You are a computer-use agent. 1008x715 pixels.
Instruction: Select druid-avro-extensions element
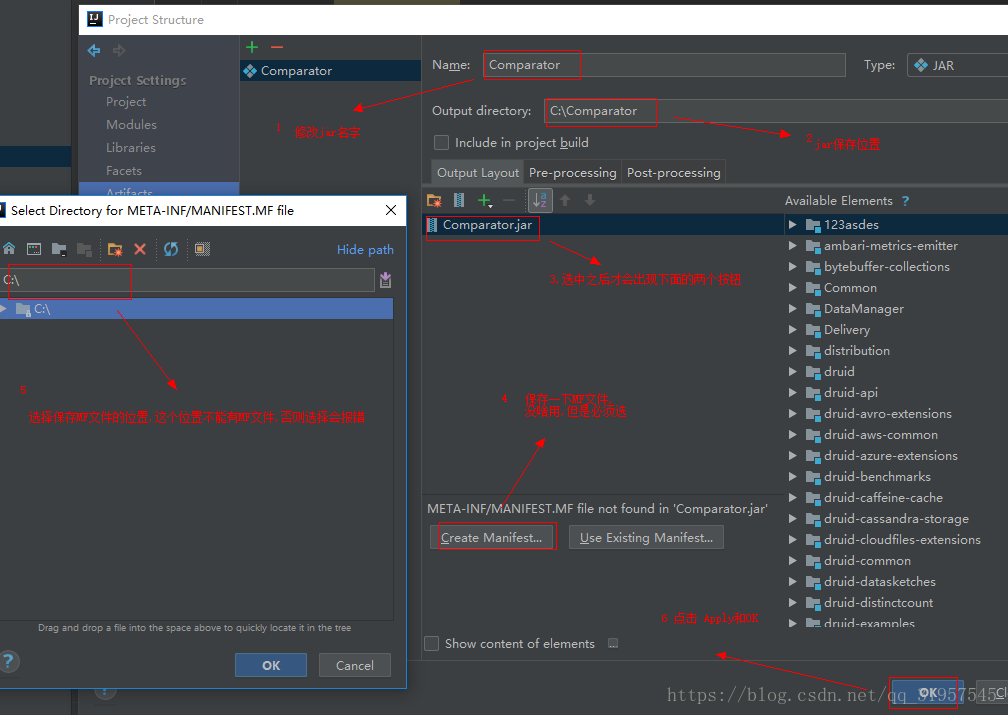click(888, 414)
